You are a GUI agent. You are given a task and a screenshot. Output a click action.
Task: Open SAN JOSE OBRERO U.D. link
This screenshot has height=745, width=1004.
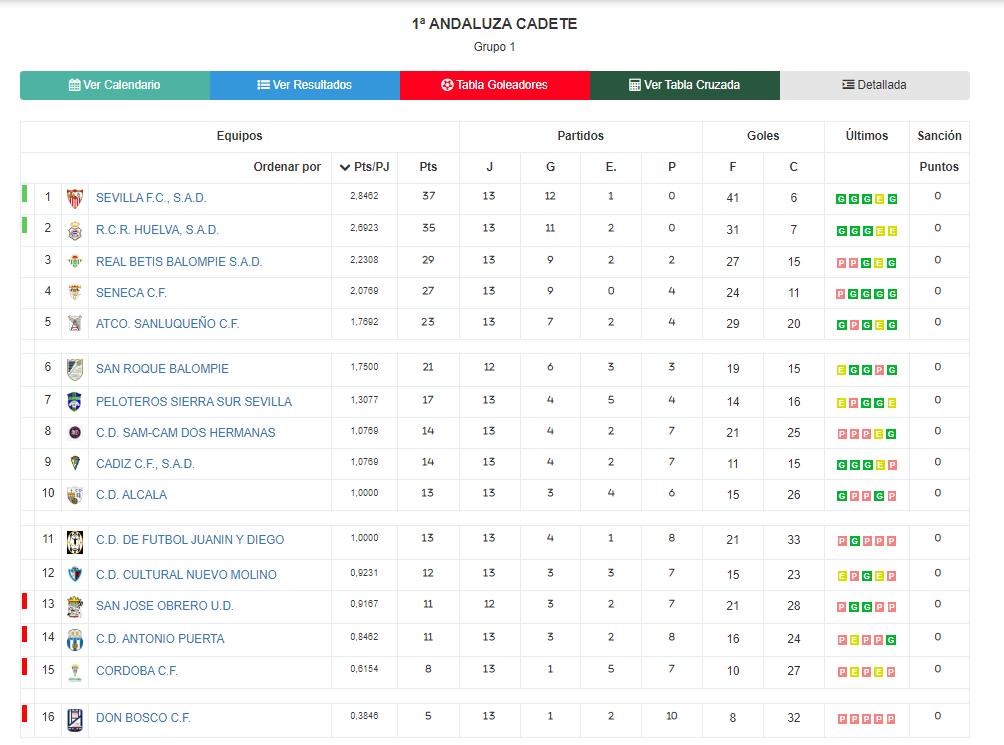165,606
